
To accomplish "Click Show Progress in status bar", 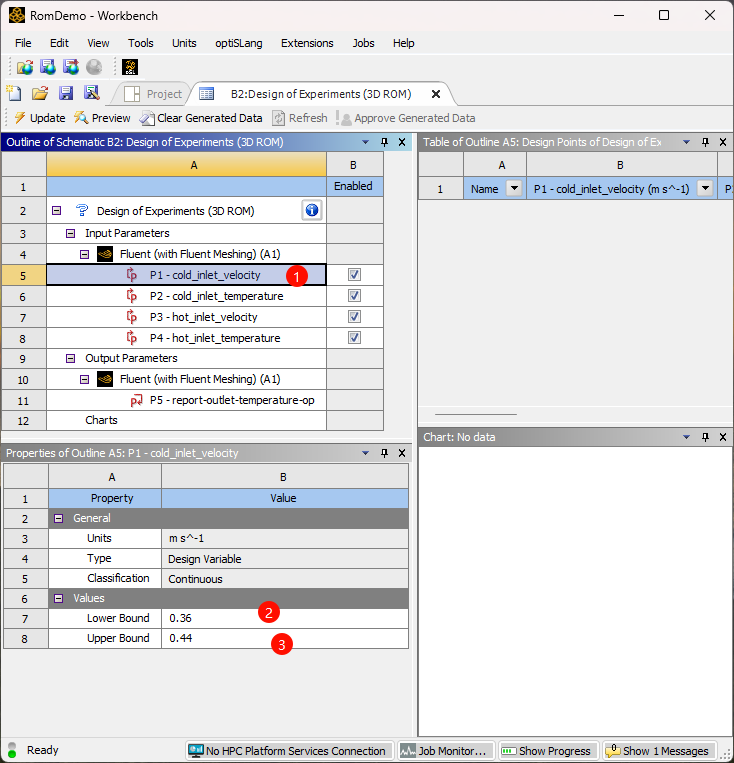I will pyautogui.click(x=548, y=751).
